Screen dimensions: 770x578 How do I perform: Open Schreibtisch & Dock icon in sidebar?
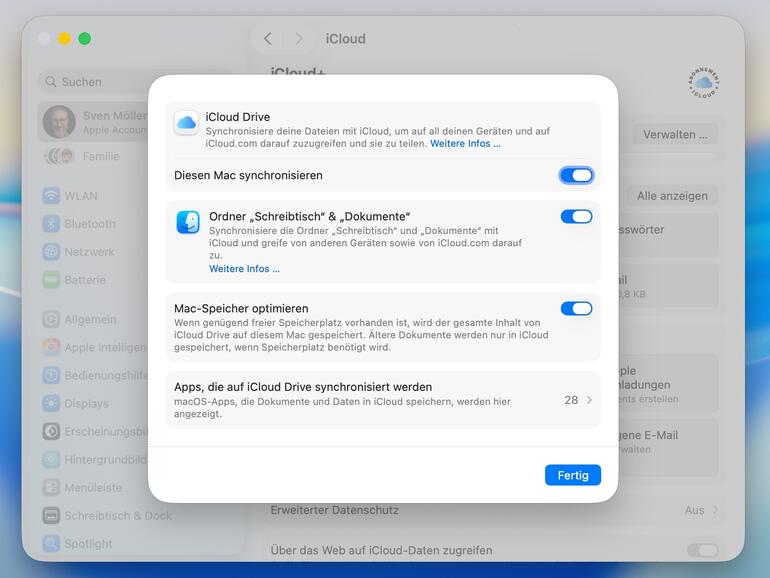point(51,515)
